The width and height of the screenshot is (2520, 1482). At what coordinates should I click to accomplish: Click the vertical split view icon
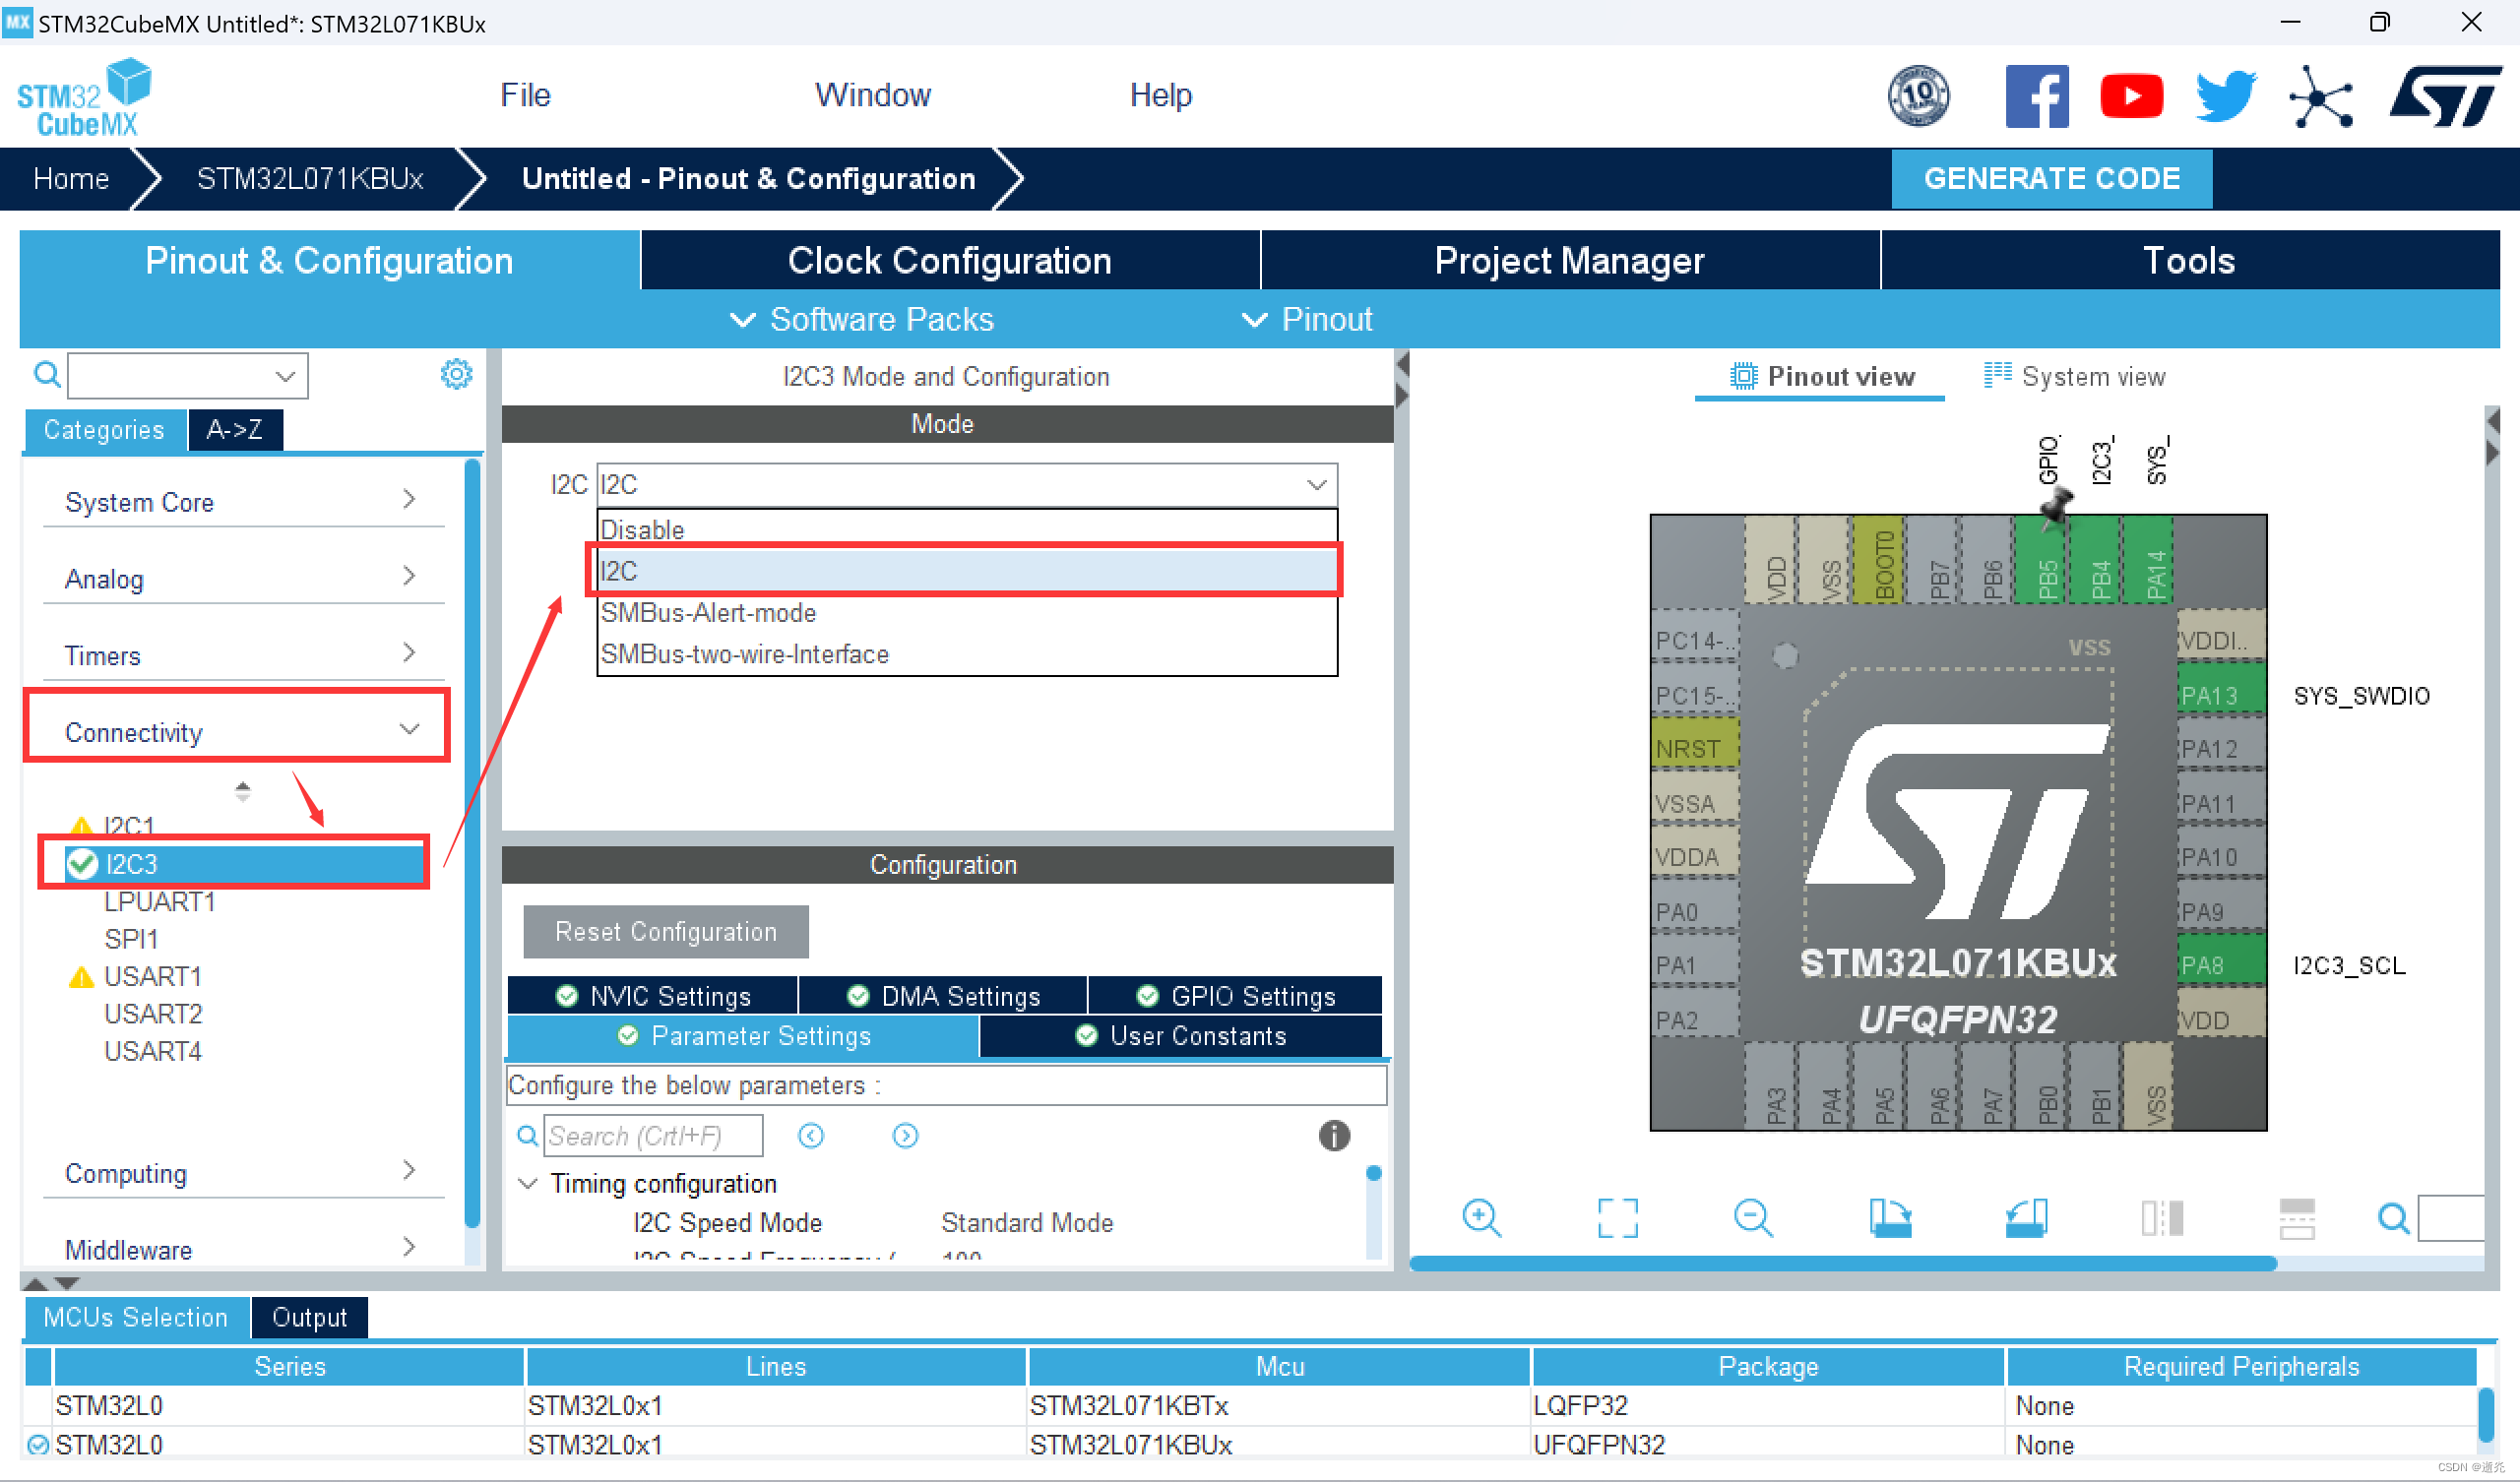coord(2297,1218)
